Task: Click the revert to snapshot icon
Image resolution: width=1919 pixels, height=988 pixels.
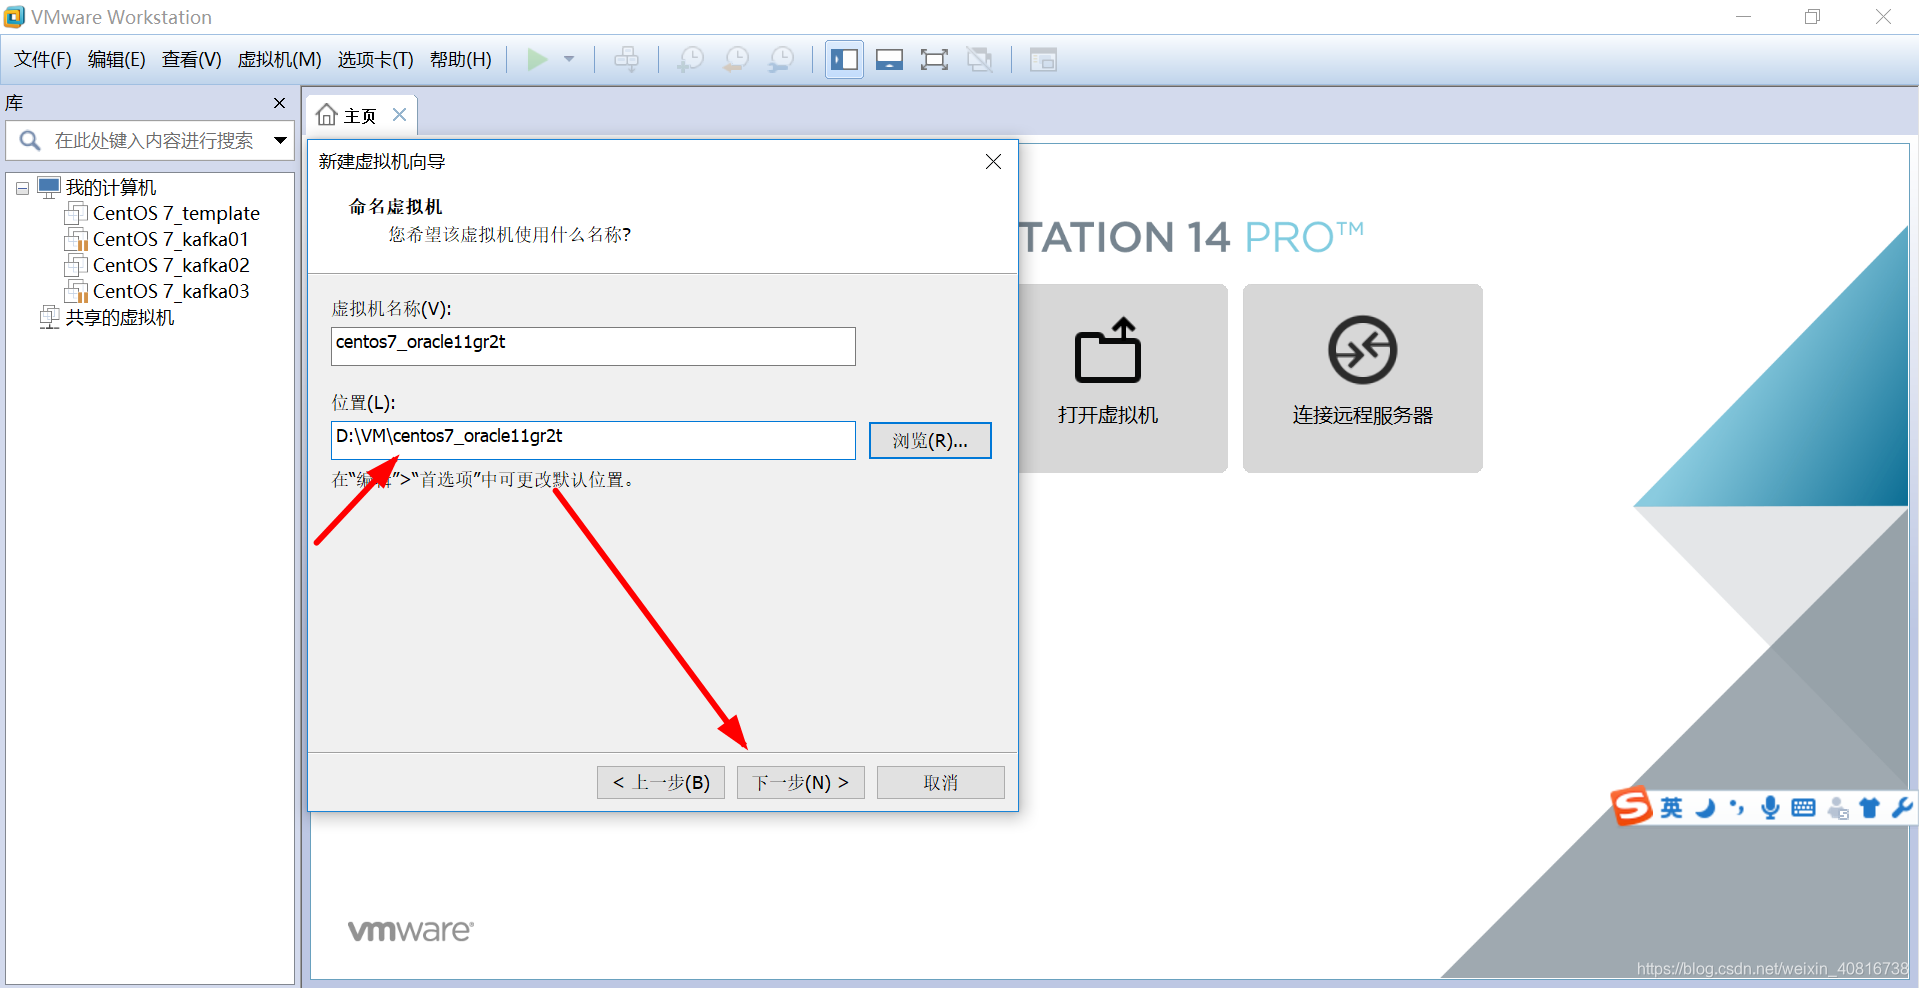Action: click(x=736, y=60)
